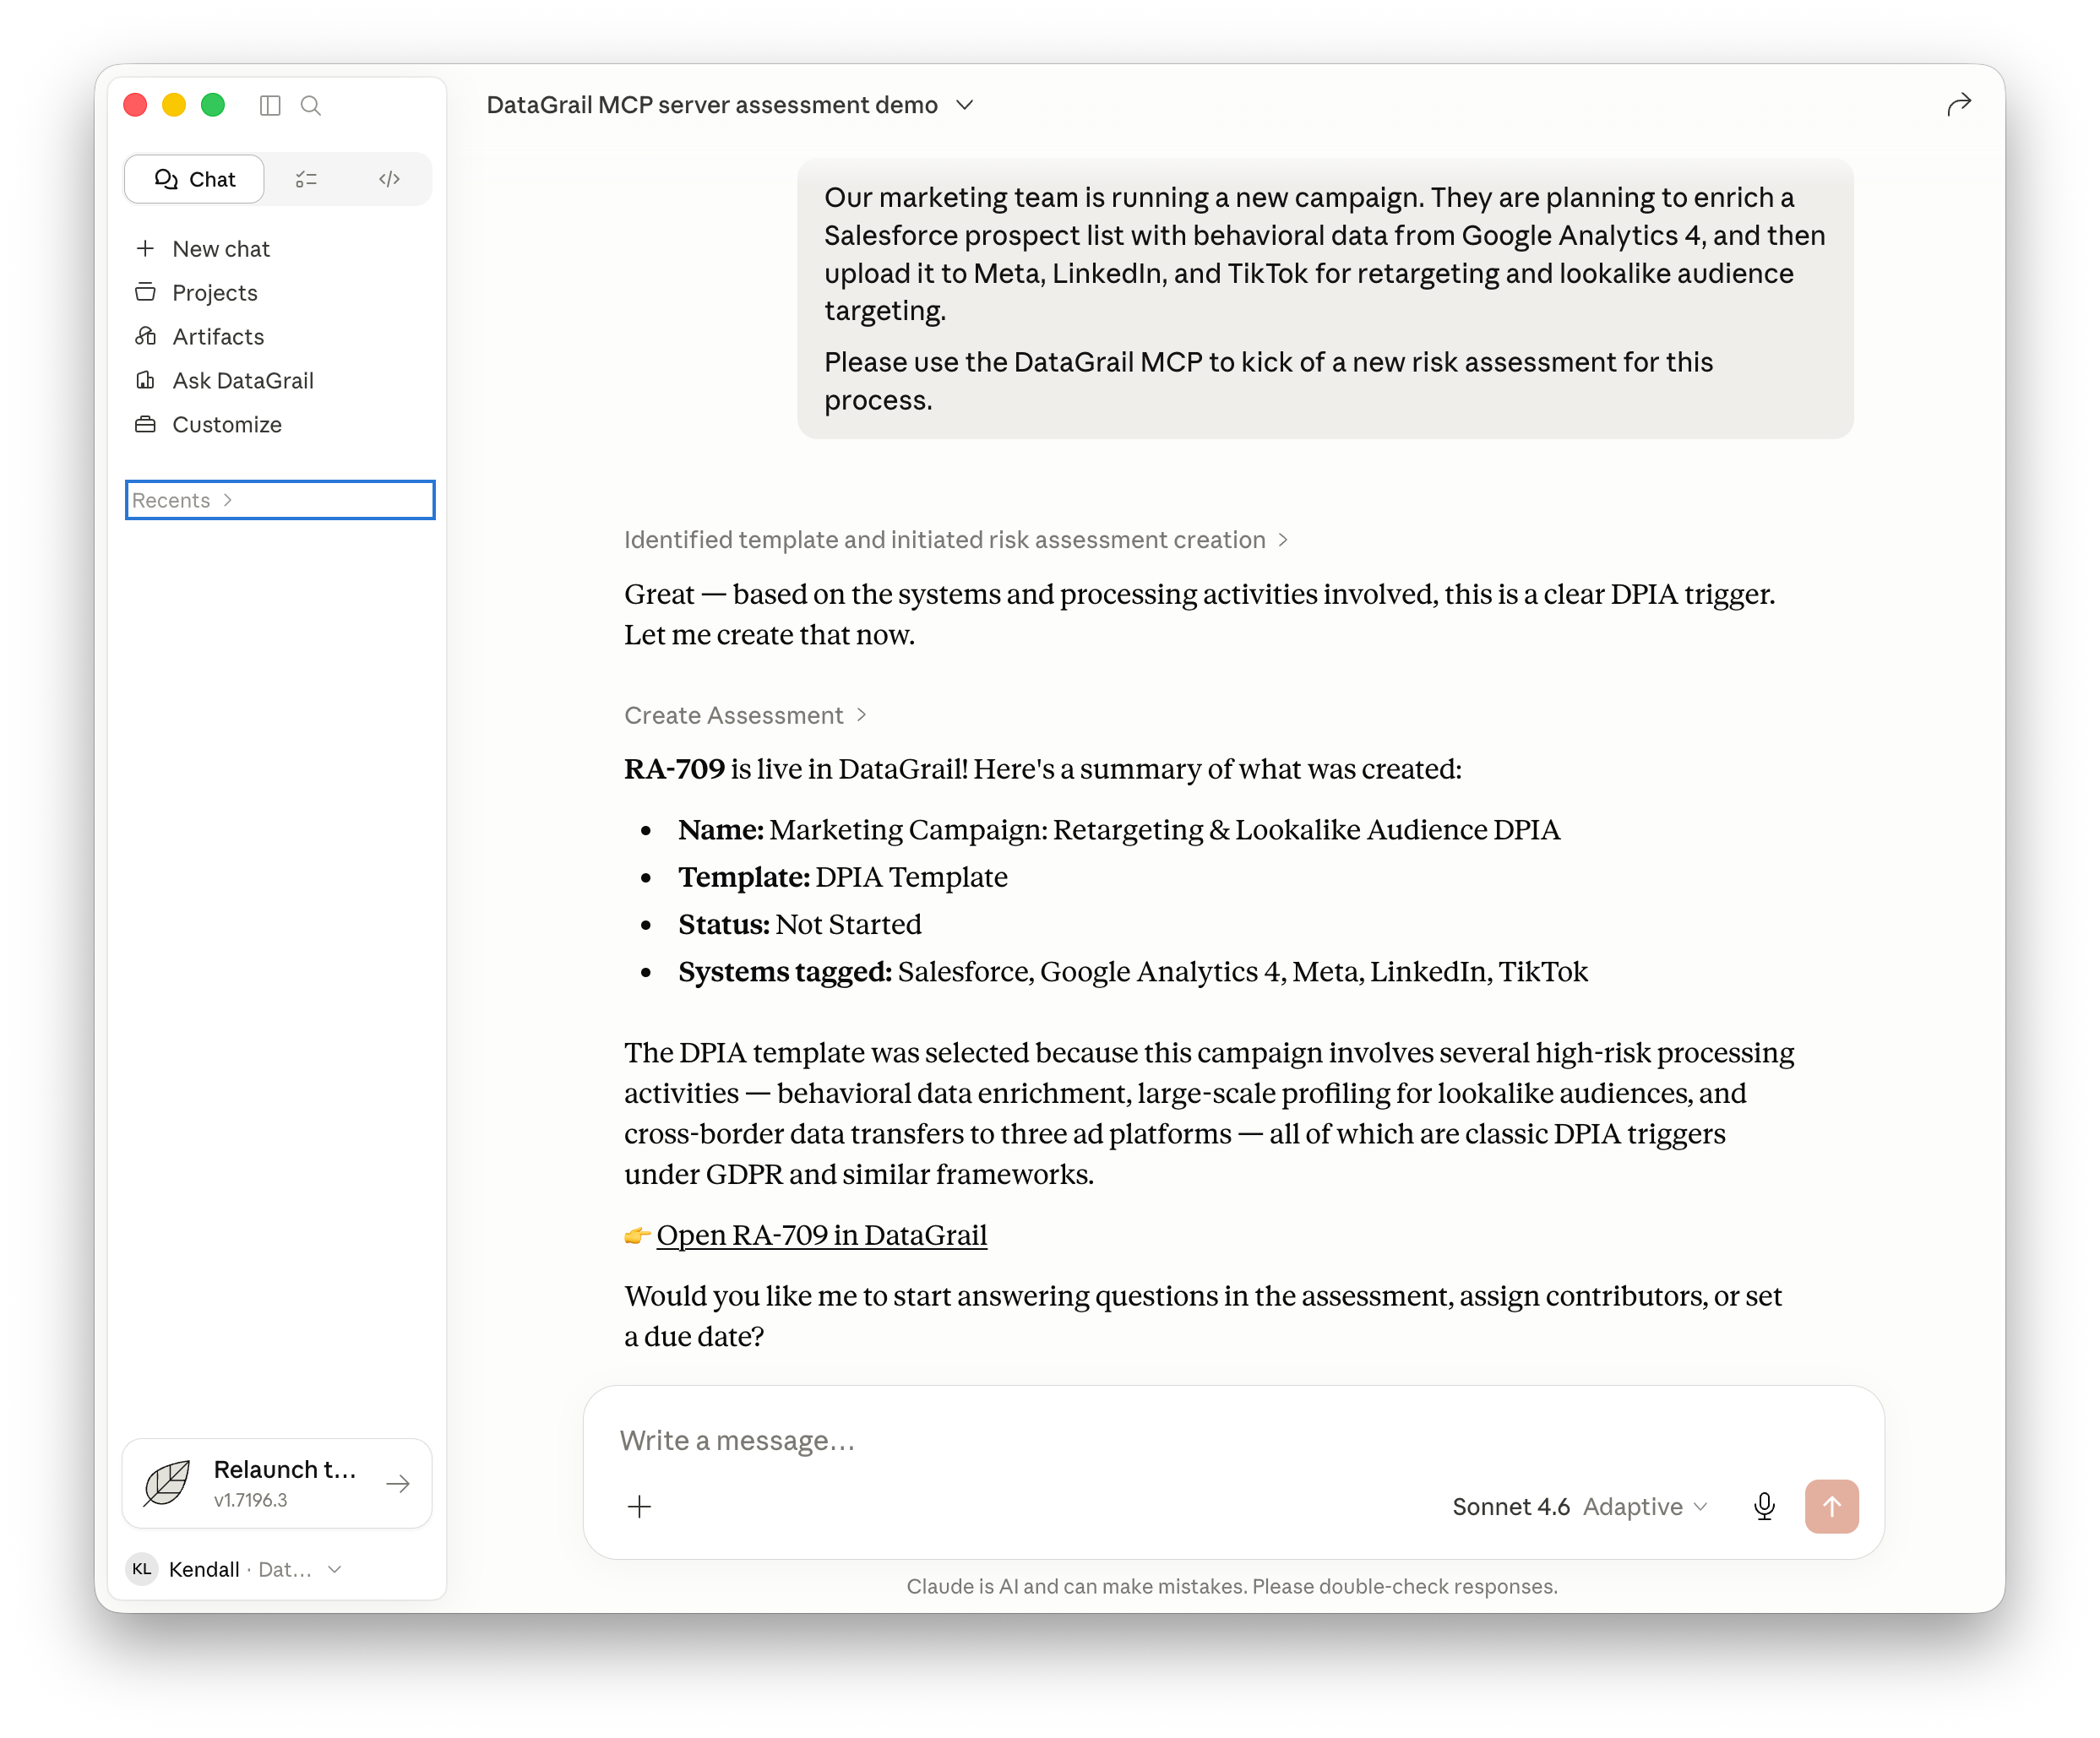Expand the Identified template thinking summary
Screen dimensions: 2100x1738
(956, 540)
